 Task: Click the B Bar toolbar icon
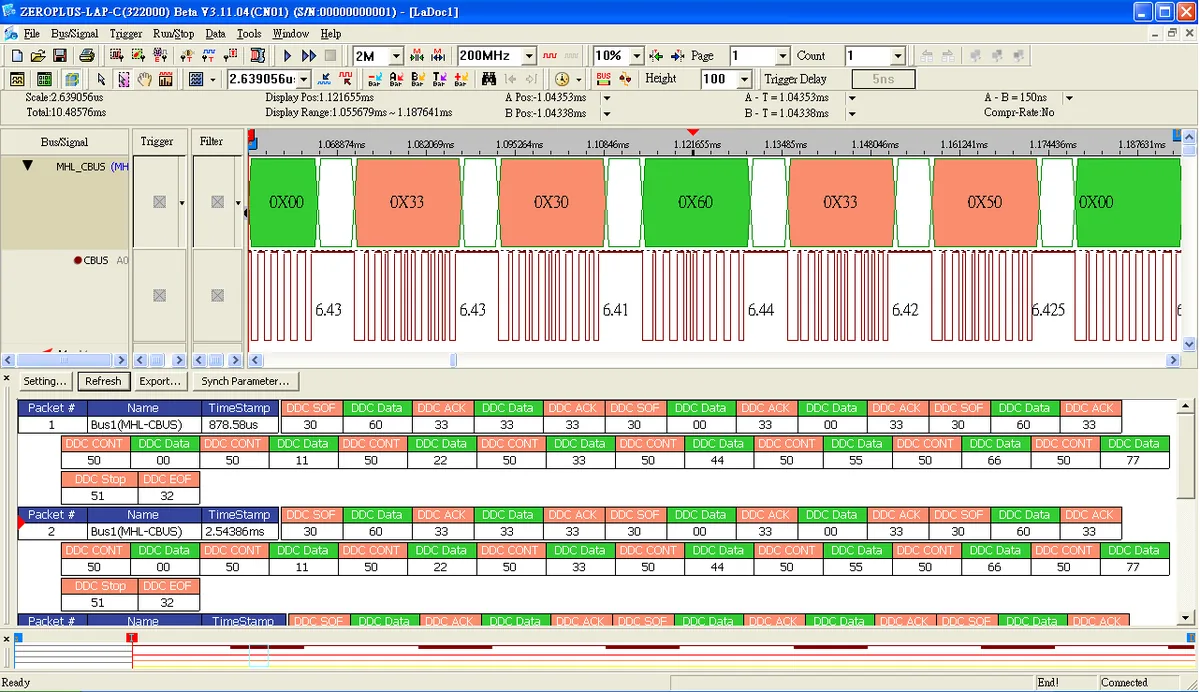[416, 78]
